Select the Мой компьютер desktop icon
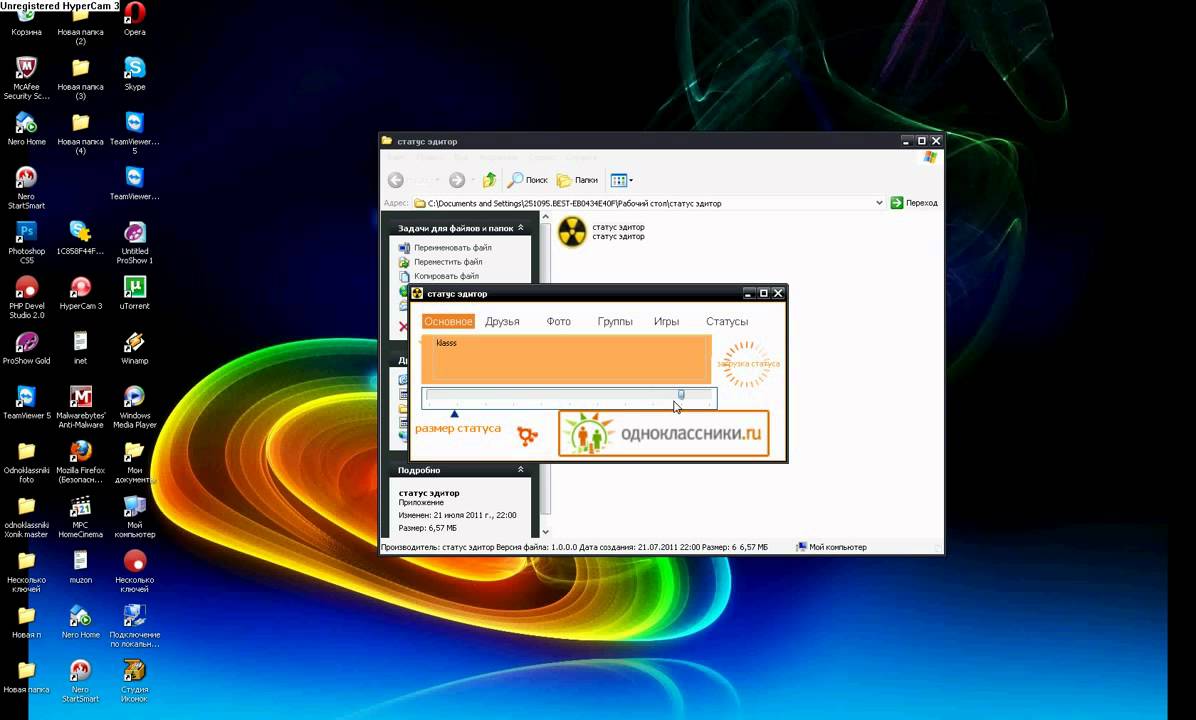This screenshot has height=720, width=1196. click(x=134, y=517)
